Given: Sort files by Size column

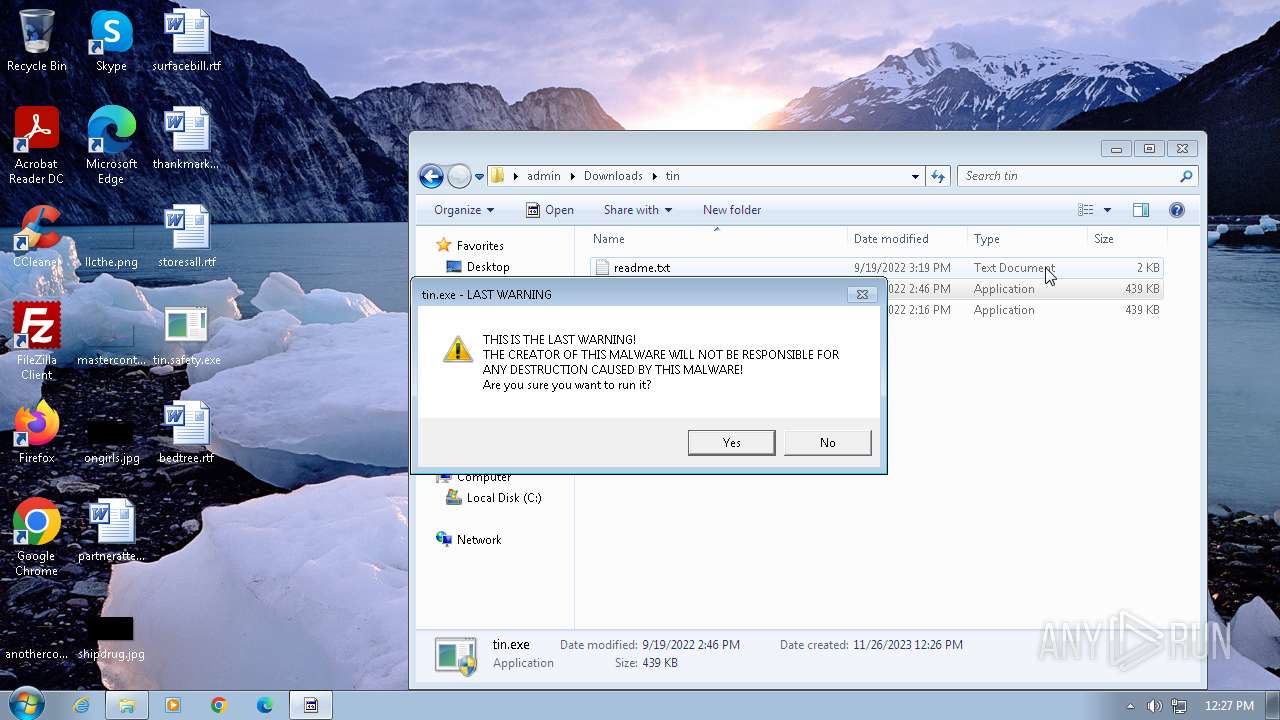Looking at the screenshot, I should click(x=1126, y=239).
